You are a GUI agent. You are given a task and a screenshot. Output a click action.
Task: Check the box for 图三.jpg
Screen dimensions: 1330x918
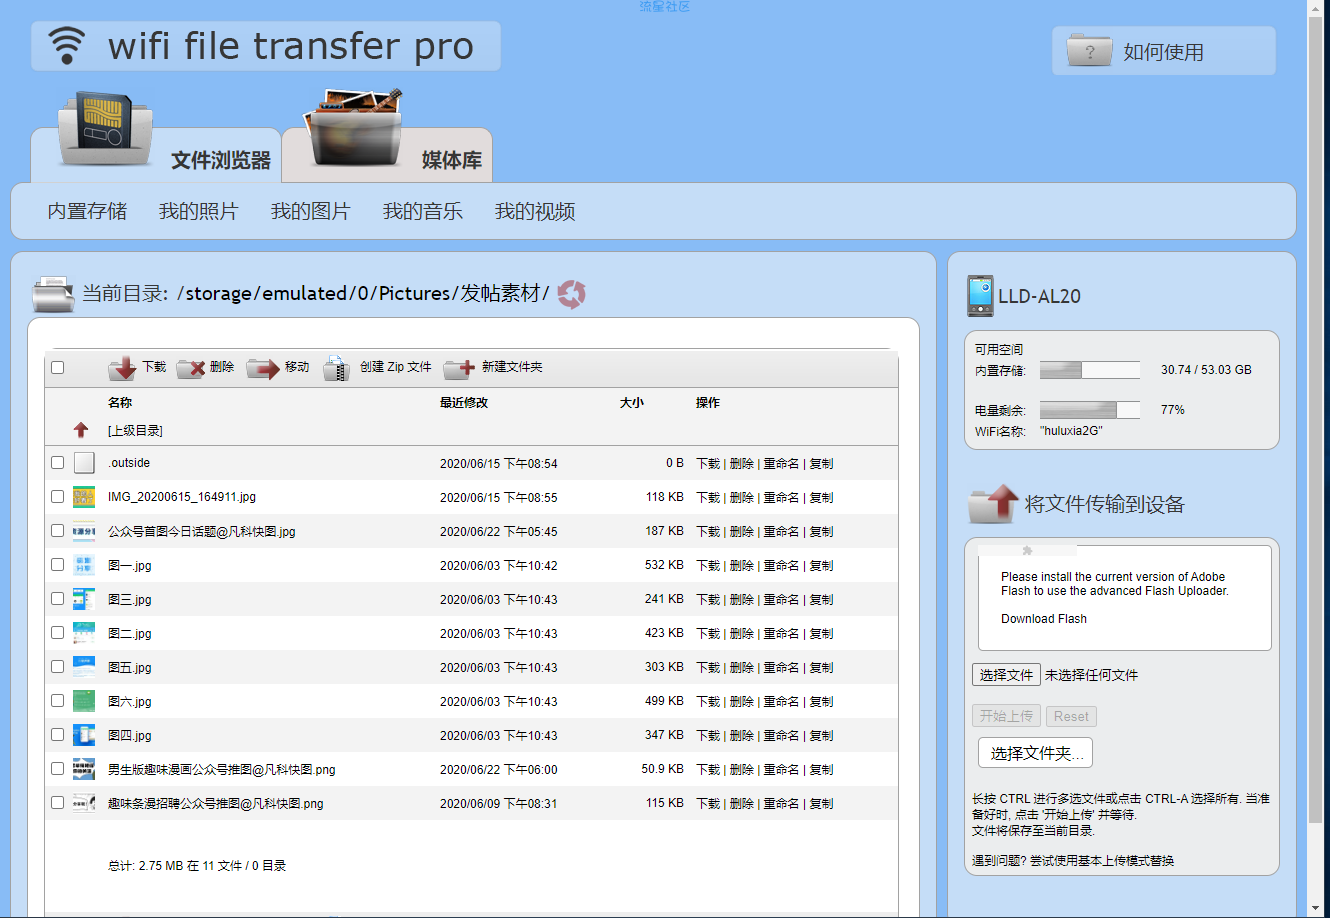click(x=57, y=598)
